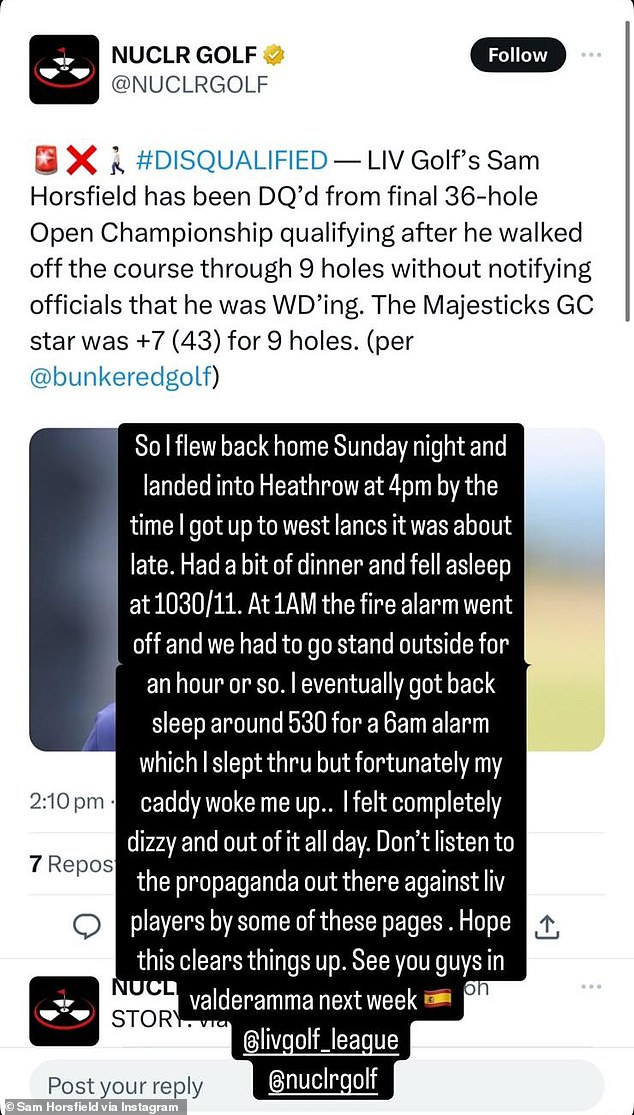Click the 2:10 pm timestamp
Image resolution: width=634 pixels, height=1115 pixels.
click(66, 801)
